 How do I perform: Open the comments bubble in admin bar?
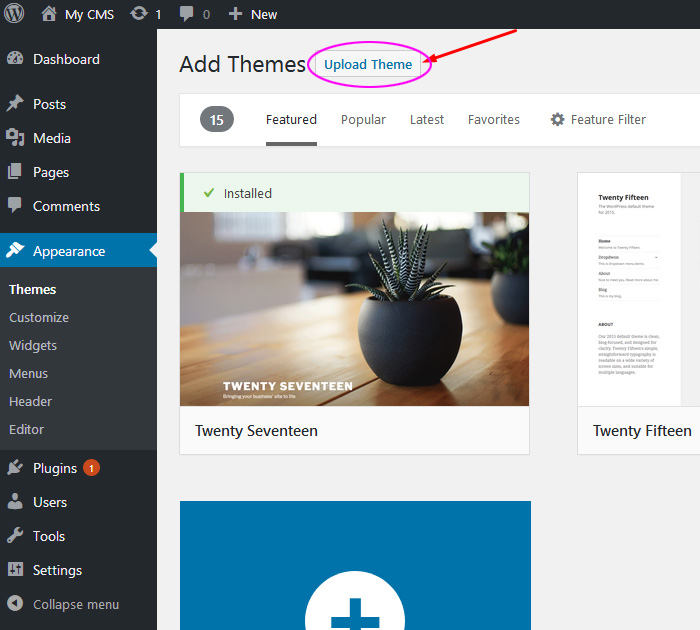tap(186, 14)
